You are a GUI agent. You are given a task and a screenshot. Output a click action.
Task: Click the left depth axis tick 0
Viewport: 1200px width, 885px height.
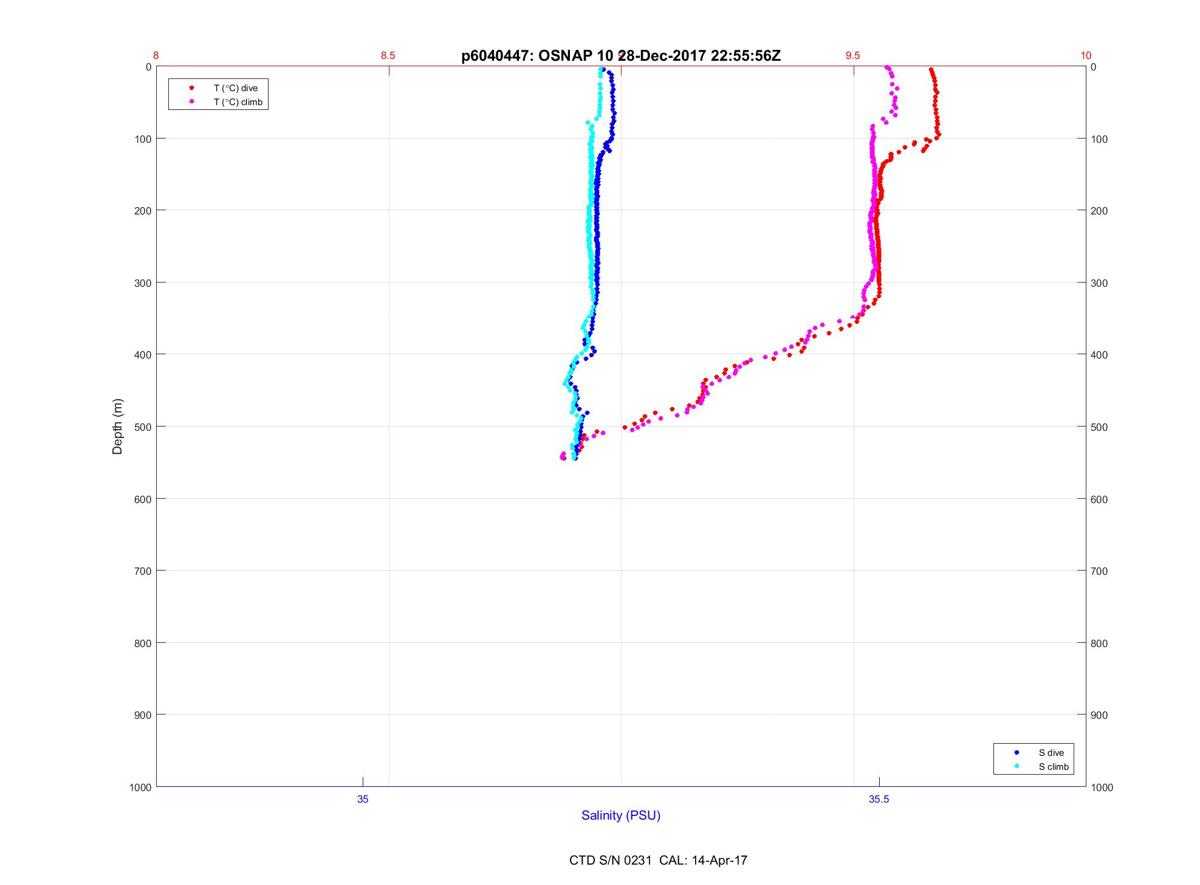tap(148, 67)
